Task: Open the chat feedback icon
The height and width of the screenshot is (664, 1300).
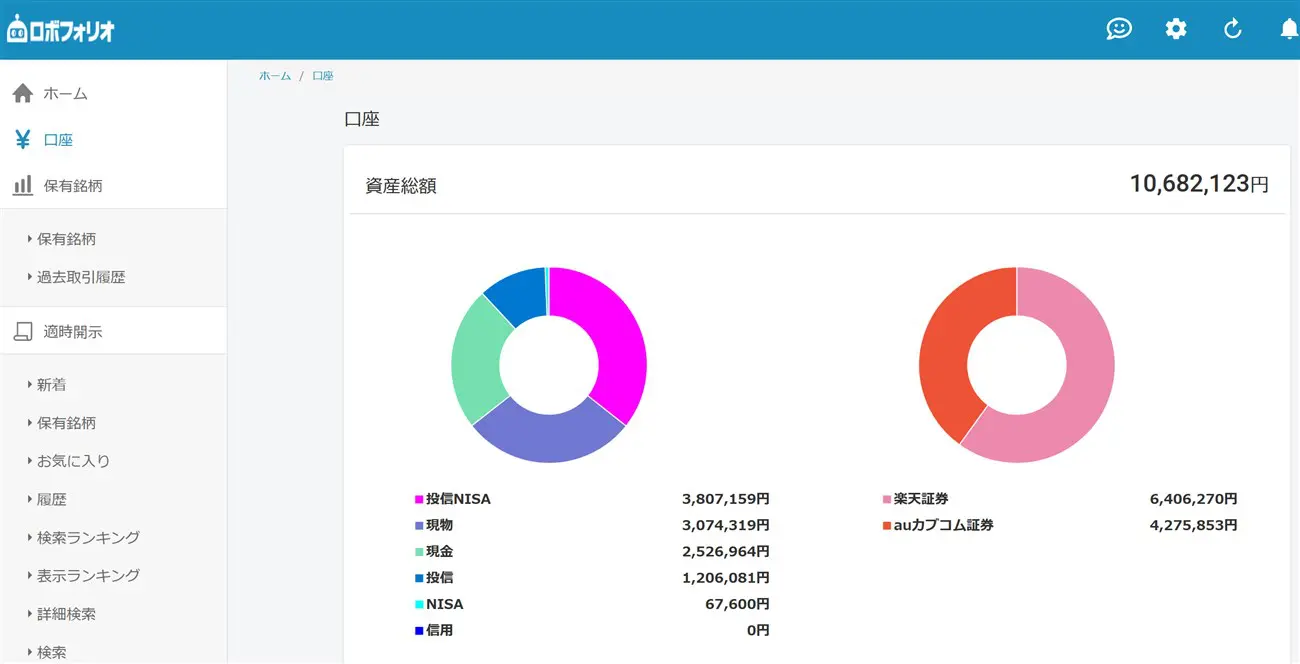Action: (x=1119, y=29)
